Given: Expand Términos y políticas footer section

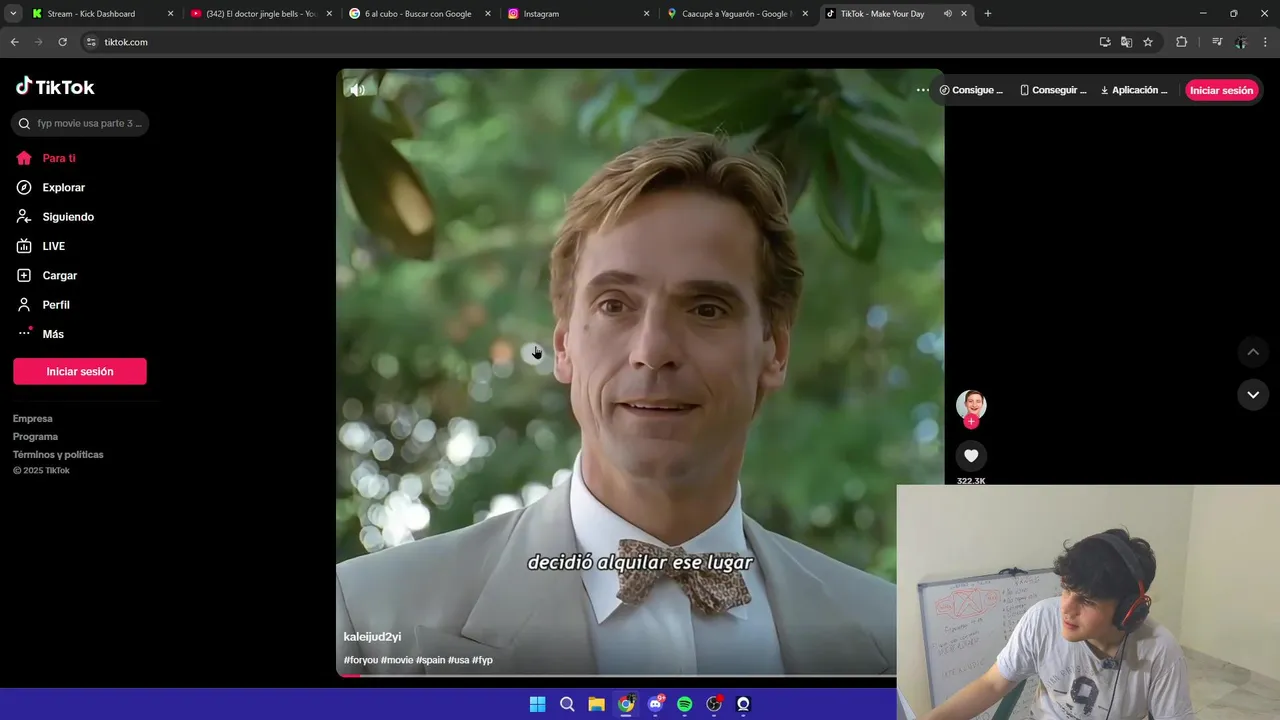Looking at the screenshot, I should [x=58, y=455].
